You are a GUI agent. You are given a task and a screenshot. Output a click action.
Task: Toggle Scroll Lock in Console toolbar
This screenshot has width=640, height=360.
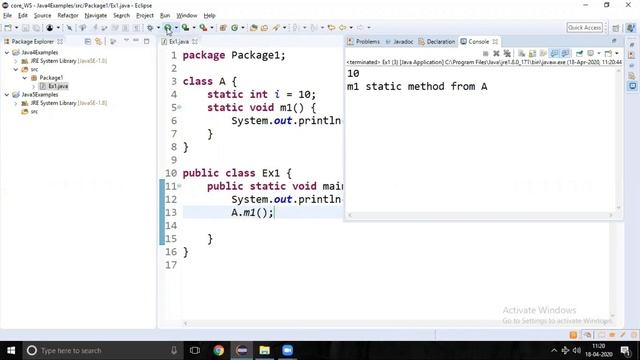coord(532,53)
